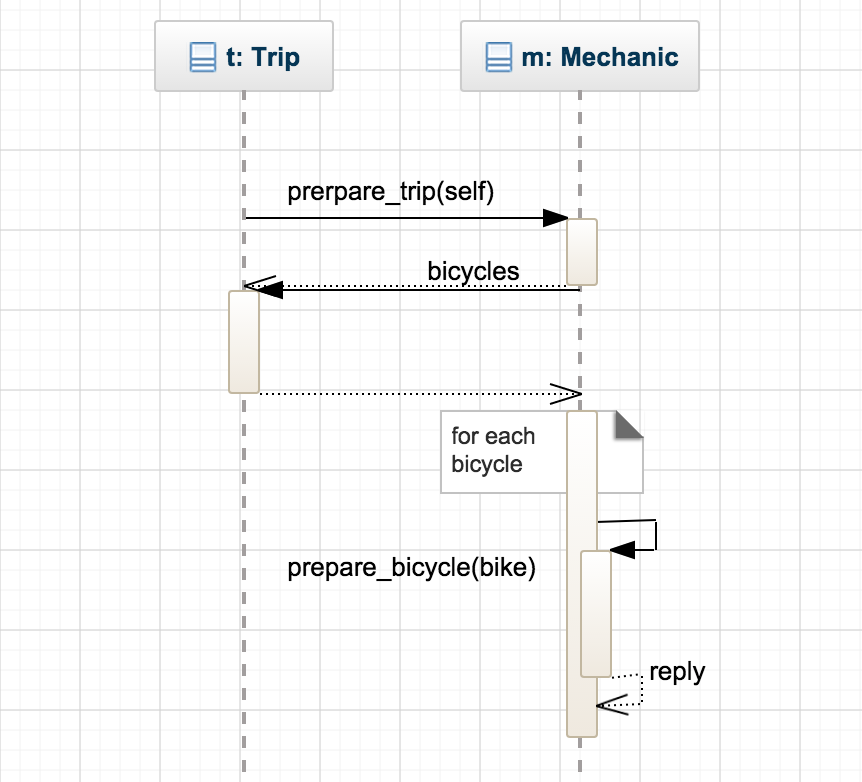
Task: Select the activation bar on Trip lifeline
Action: pyautogui.click(x=244, y=342)
